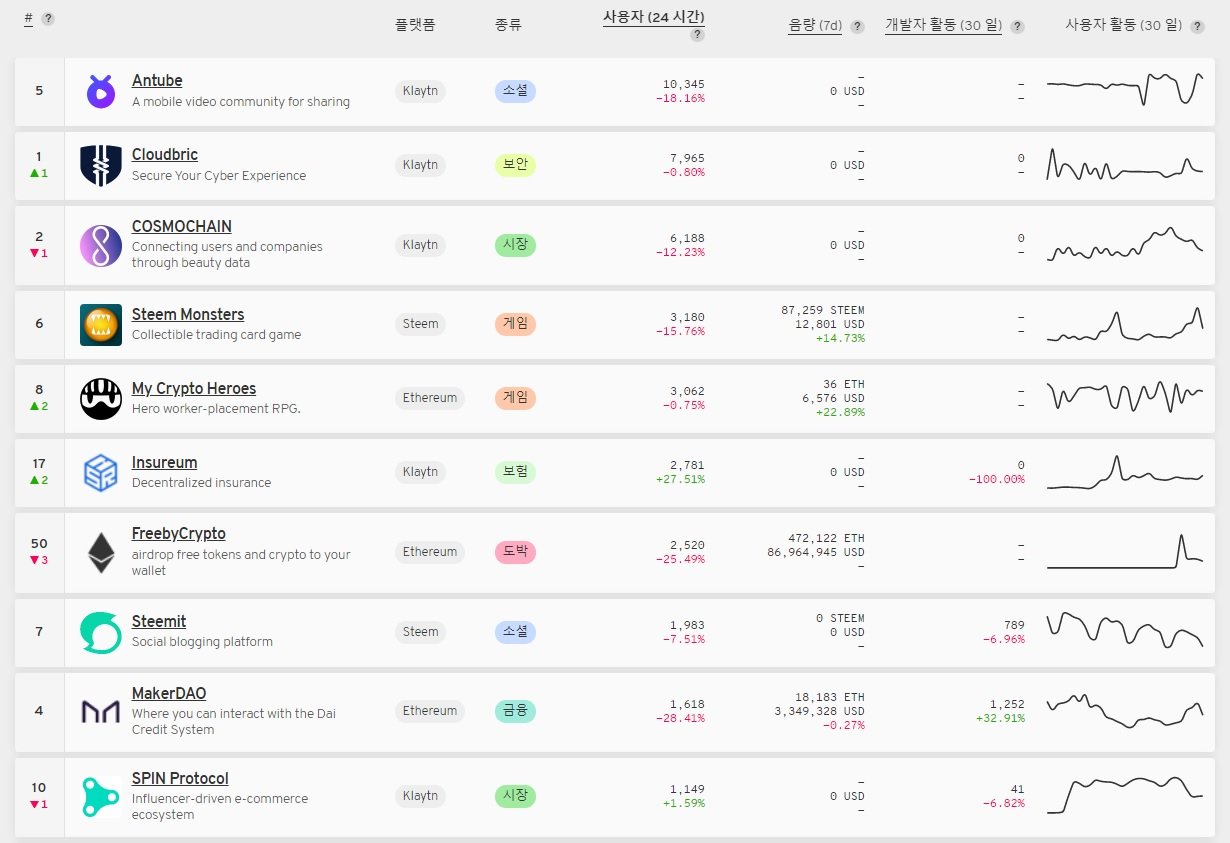Click the 종류 column header
The image size is (1230, 843).
click(x=508, y=25)
